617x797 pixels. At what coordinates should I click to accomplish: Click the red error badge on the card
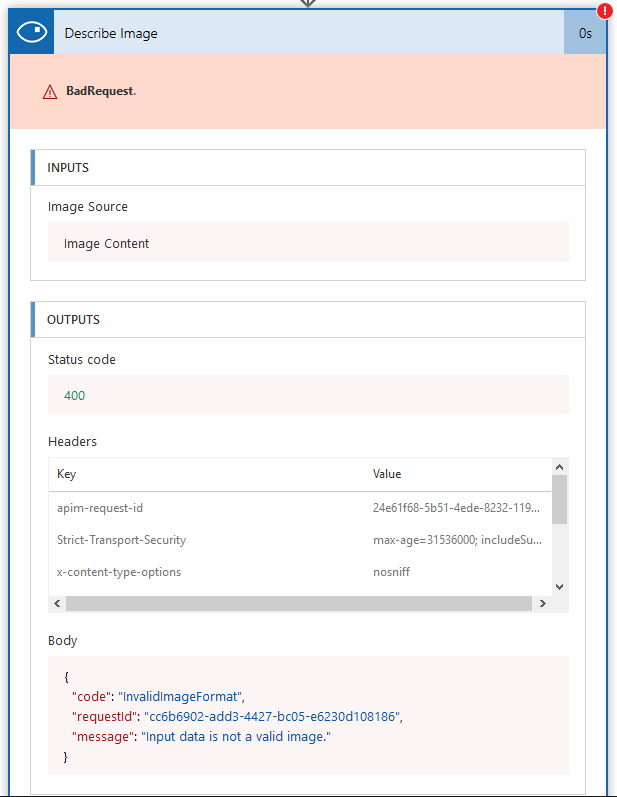point(603,12)
